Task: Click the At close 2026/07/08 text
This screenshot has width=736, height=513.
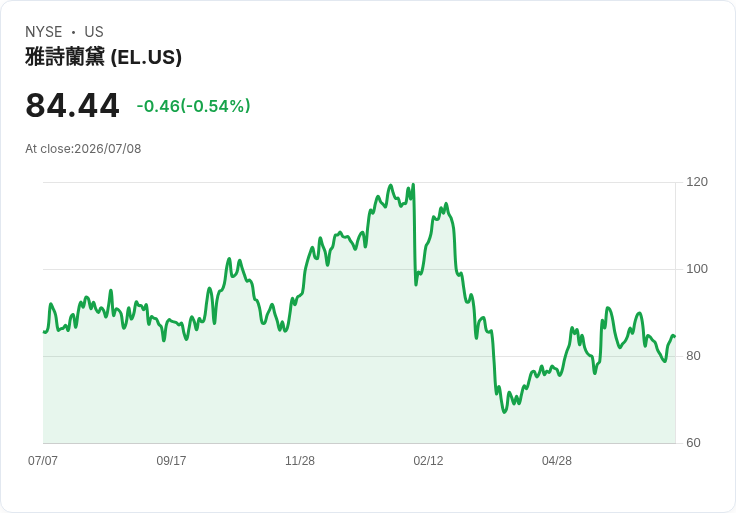Action: 83,149
